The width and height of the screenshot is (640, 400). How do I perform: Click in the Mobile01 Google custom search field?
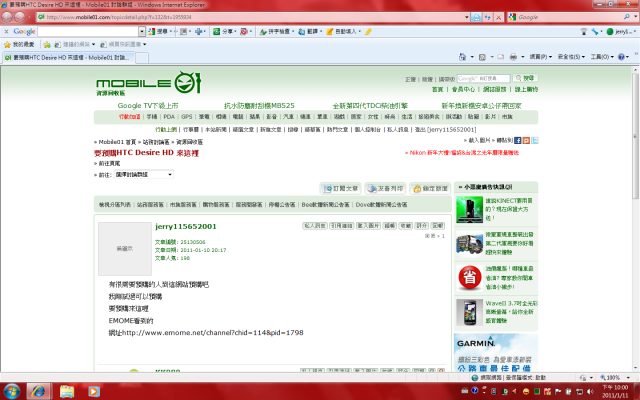[x=483, y=78]
